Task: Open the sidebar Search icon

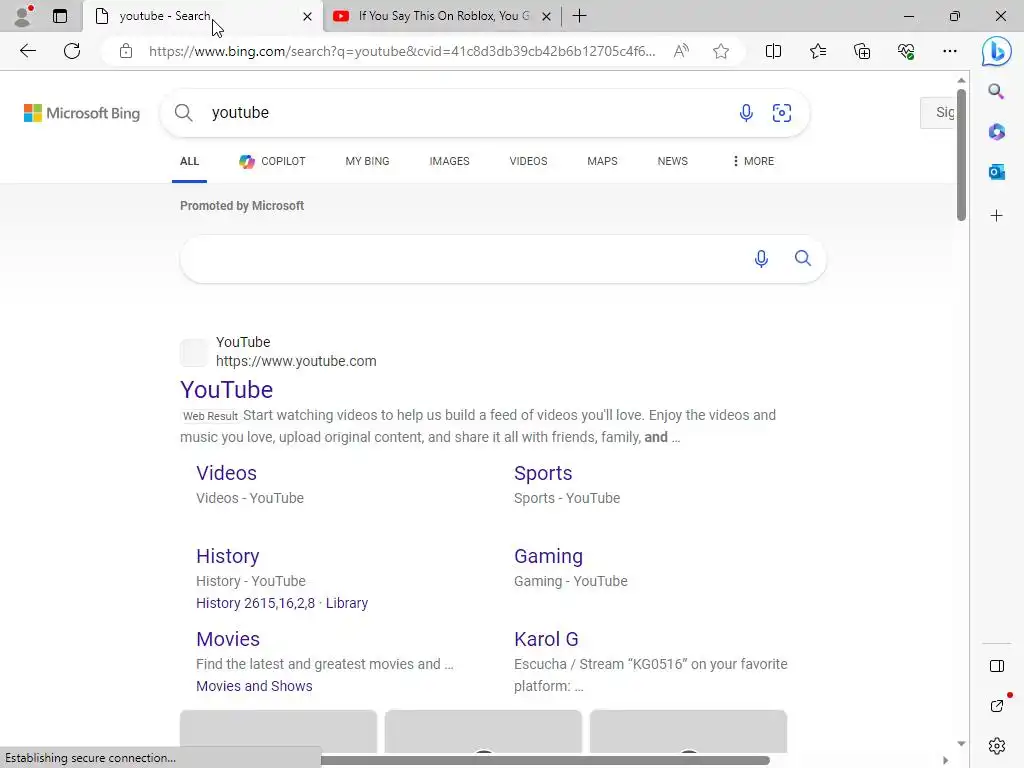Action: tap(996, 91)
